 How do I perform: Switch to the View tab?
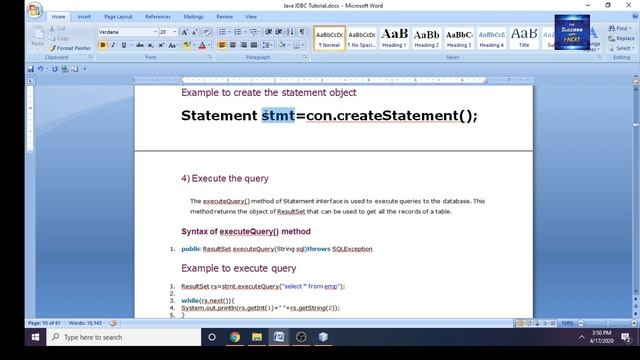(x=251, y=17)
